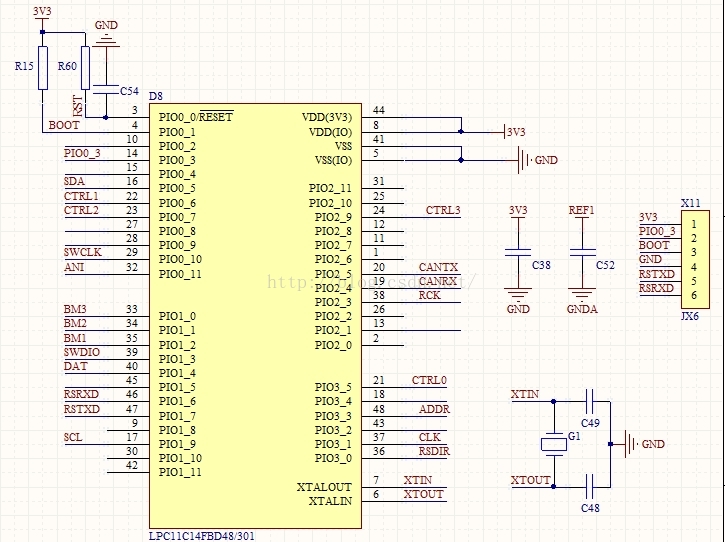This screenshot has width=725, height=542.
Task: Click the GND symbol on the VSS line
Action: [x=525, y=160]
